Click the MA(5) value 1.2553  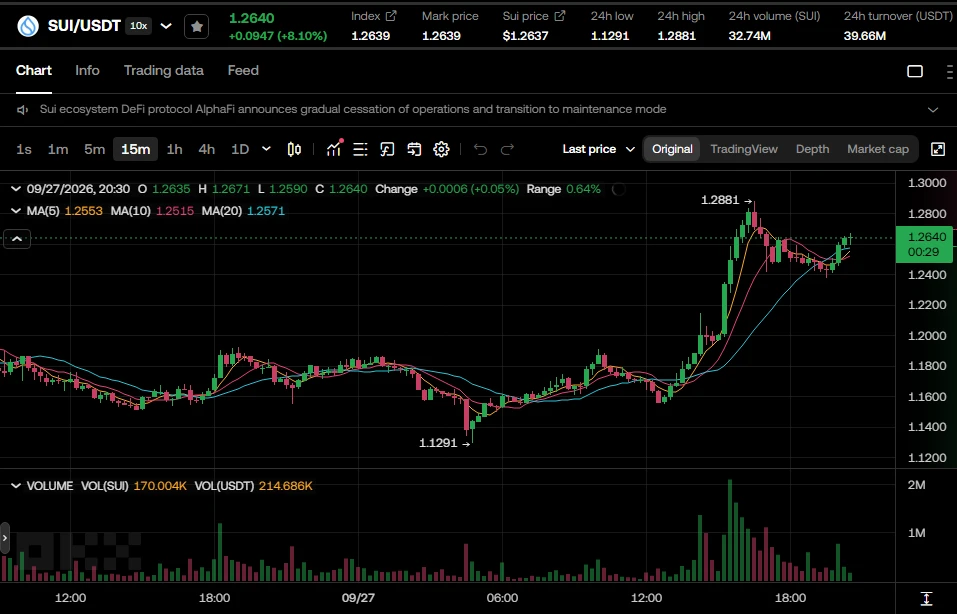pyautogui.click(x=84, y=211)
